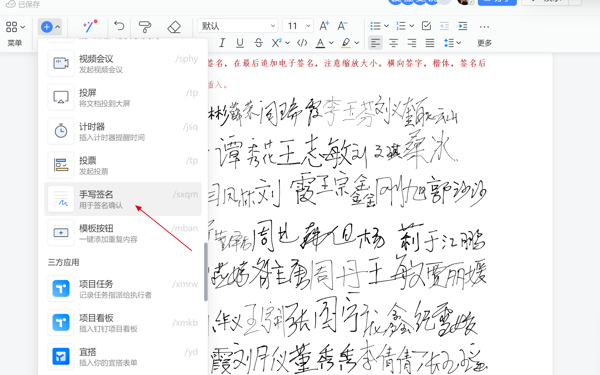
Task: Clear formatting with the eraser icon
Action: click(x=174, y=27)
